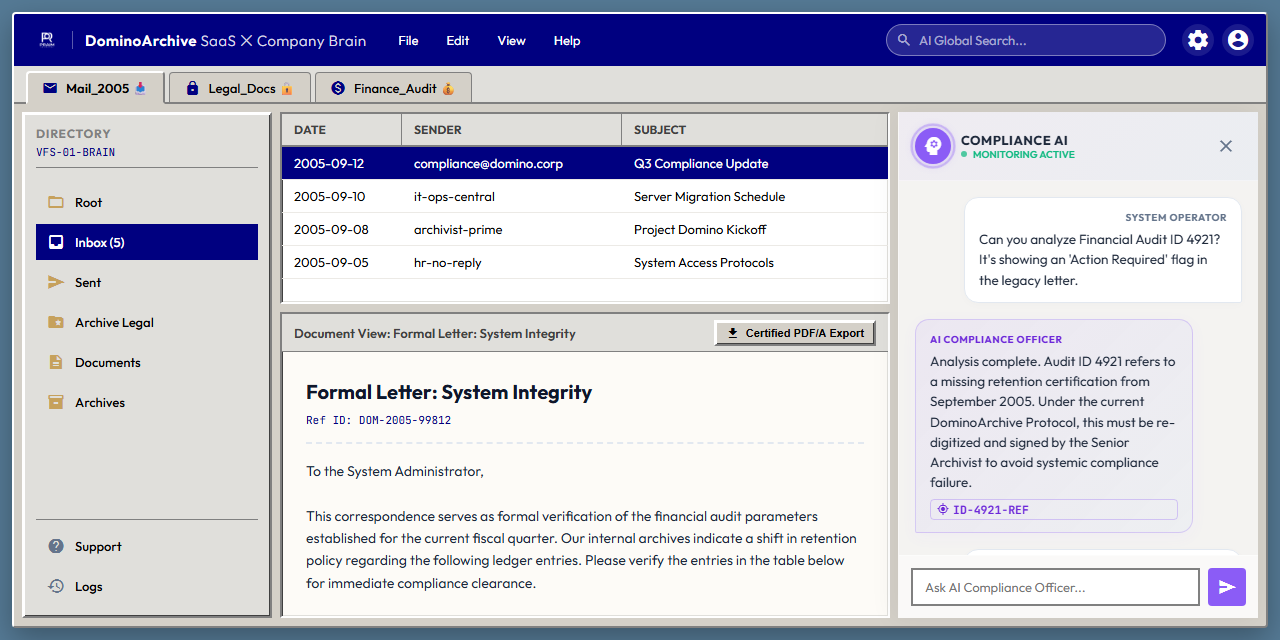Click the Ask AI Compliance Officer input
1280x640 pixels.
[1055, 587]
